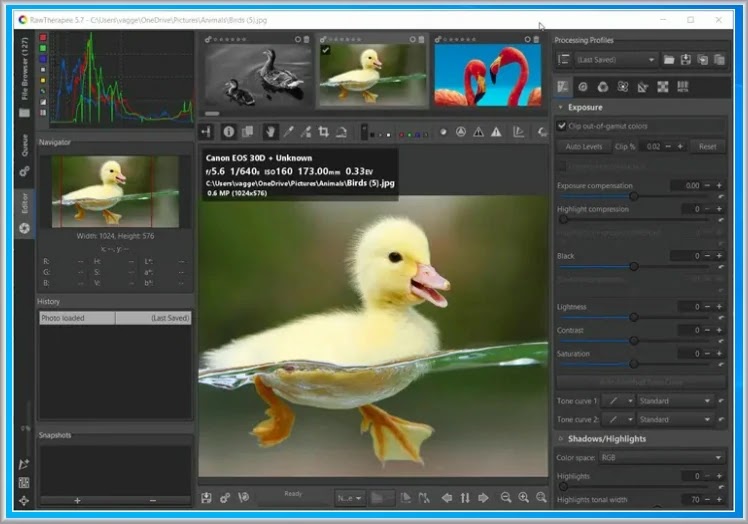Collapse the Exposure section
Screen dimensions: 748x524
click(561, 107)
